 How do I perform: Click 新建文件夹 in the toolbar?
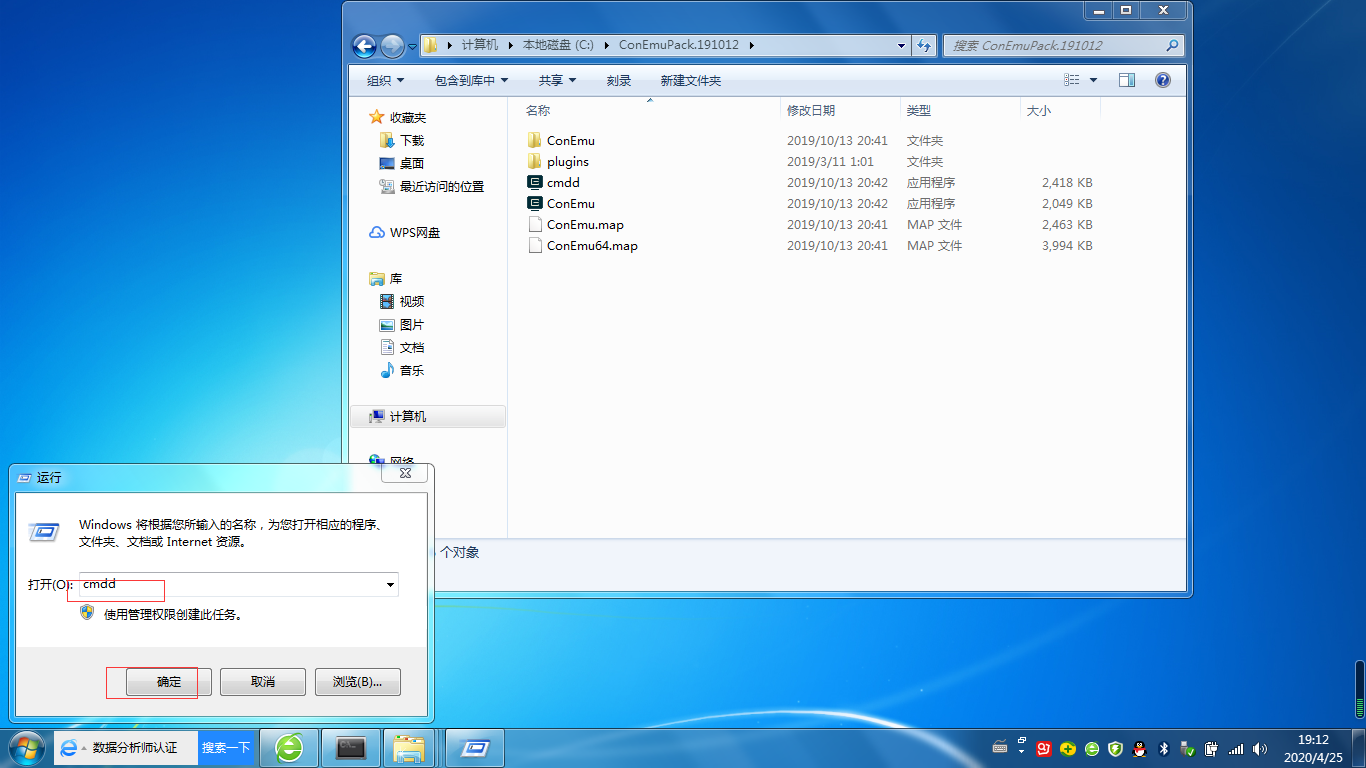point(691,80)
